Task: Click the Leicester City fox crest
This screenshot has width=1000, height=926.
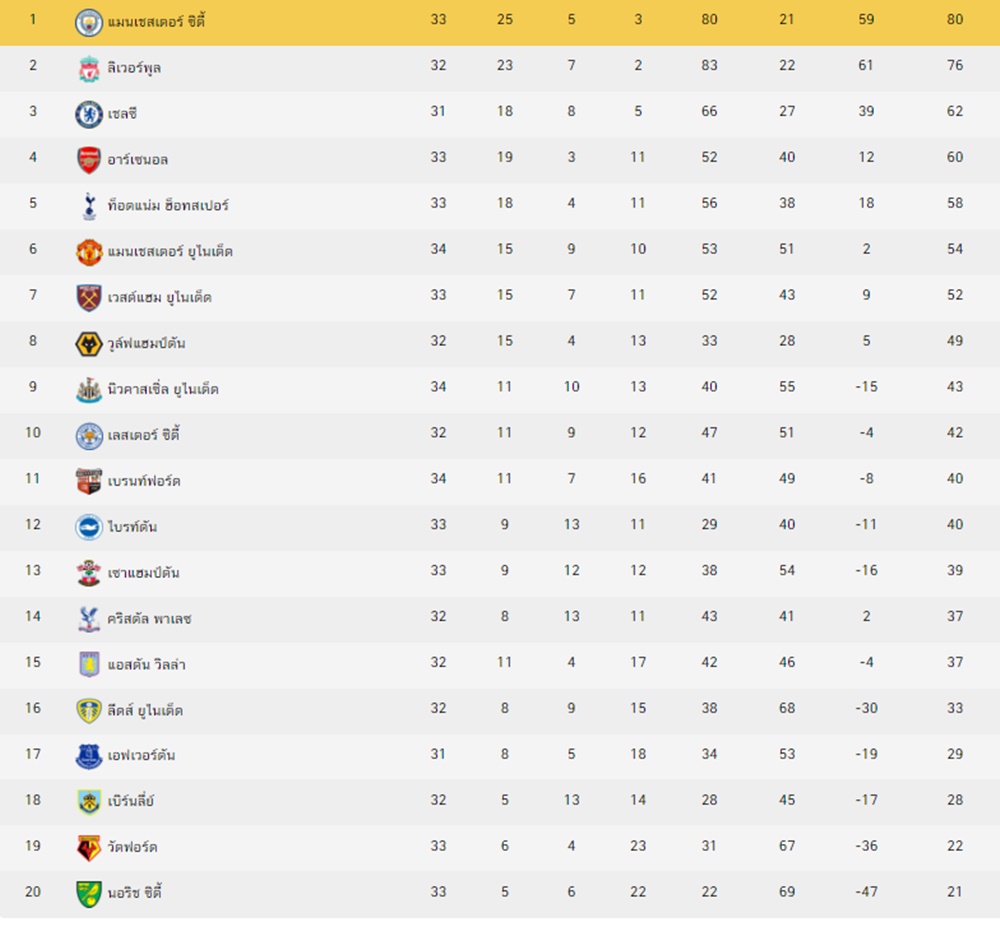Action: point(89,436)
